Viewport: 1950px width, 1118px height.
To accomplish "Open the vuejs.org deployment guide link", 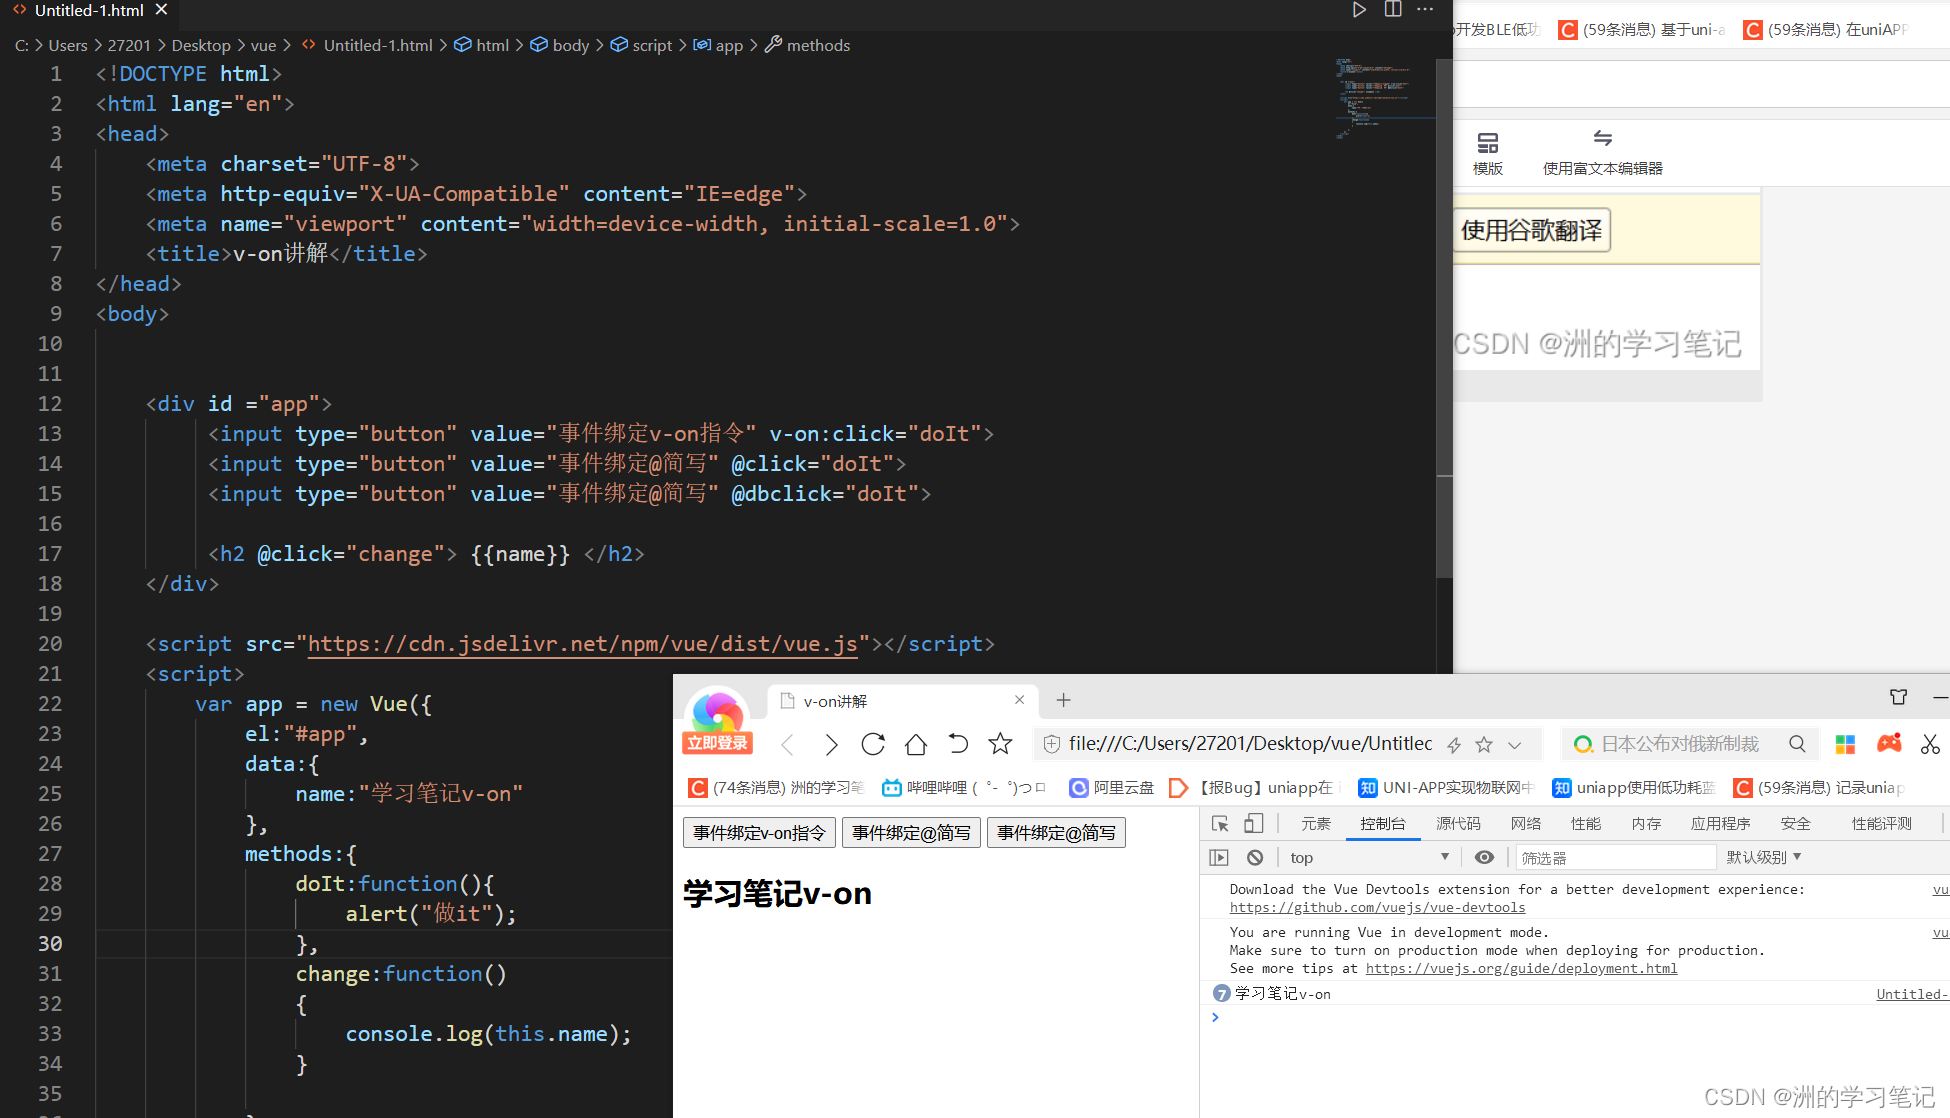I will [x=1521, y=969].
